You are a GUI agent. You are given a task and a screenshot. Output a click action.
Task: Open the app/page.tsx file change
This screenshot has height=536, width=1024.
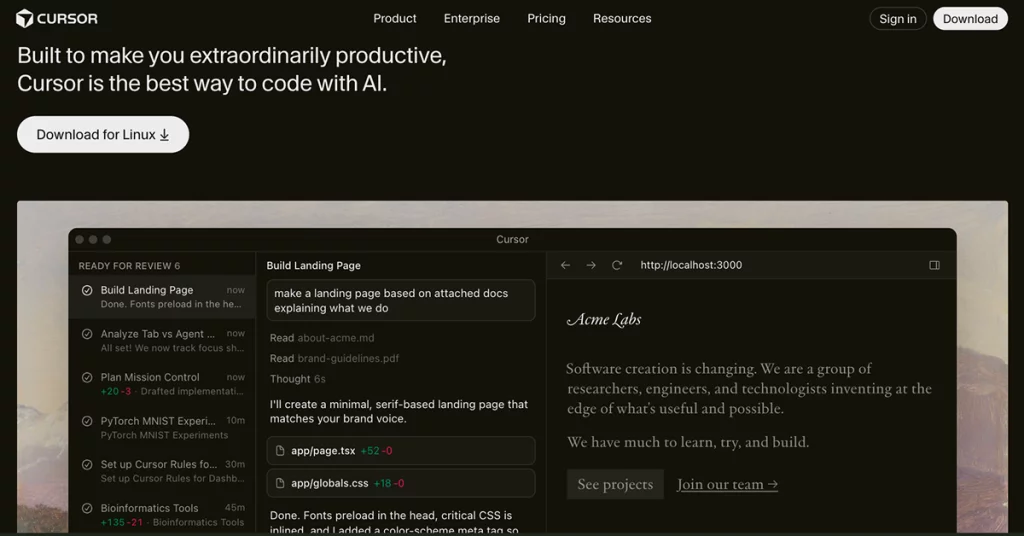pyautogui.click(x=401, y=450)
